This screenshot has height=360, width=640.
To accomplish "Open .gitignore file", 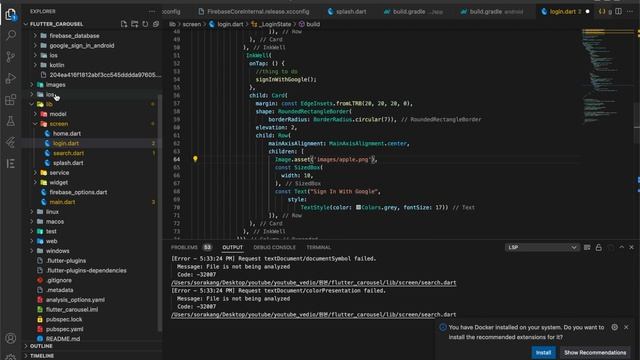I will coord(59,280).
